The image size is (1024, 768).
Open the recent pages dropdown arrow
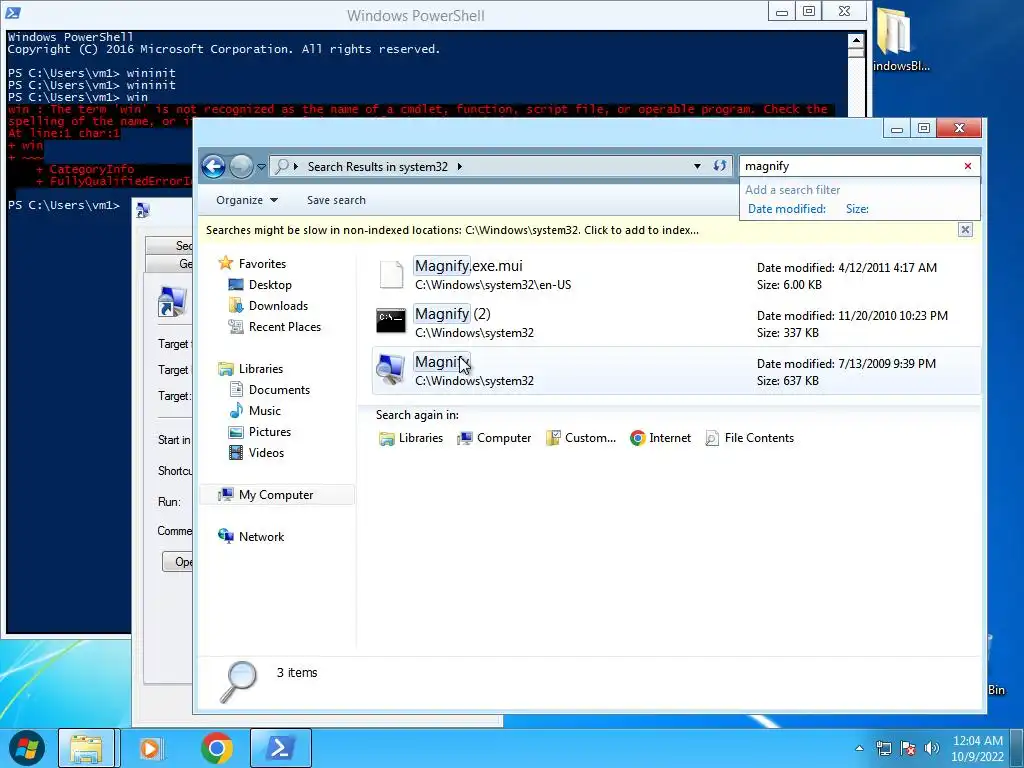tap(261, 167)
